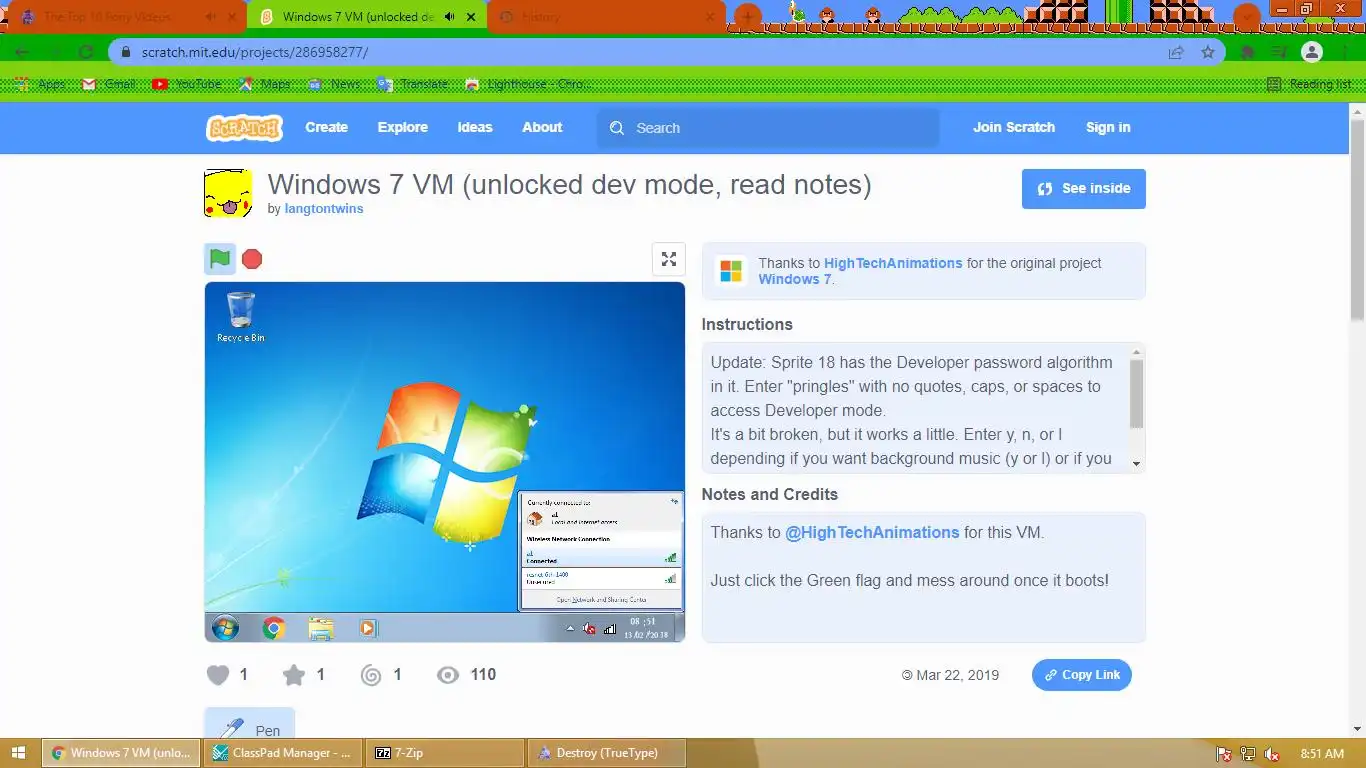The height and width of the screenshot is (768, 1366).
Task: Open the langtontwins profile link
Action: pos(324,209)
